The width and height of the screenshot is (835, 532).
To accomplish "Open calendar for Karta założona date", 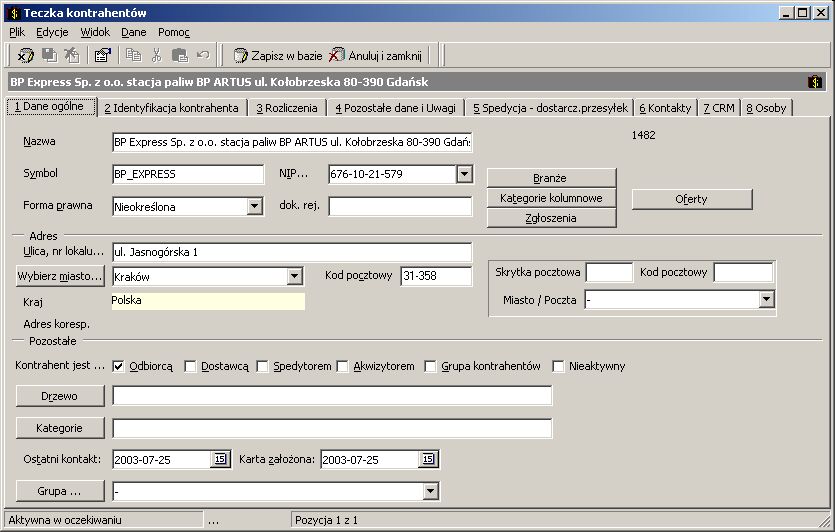I will (428, 459).
